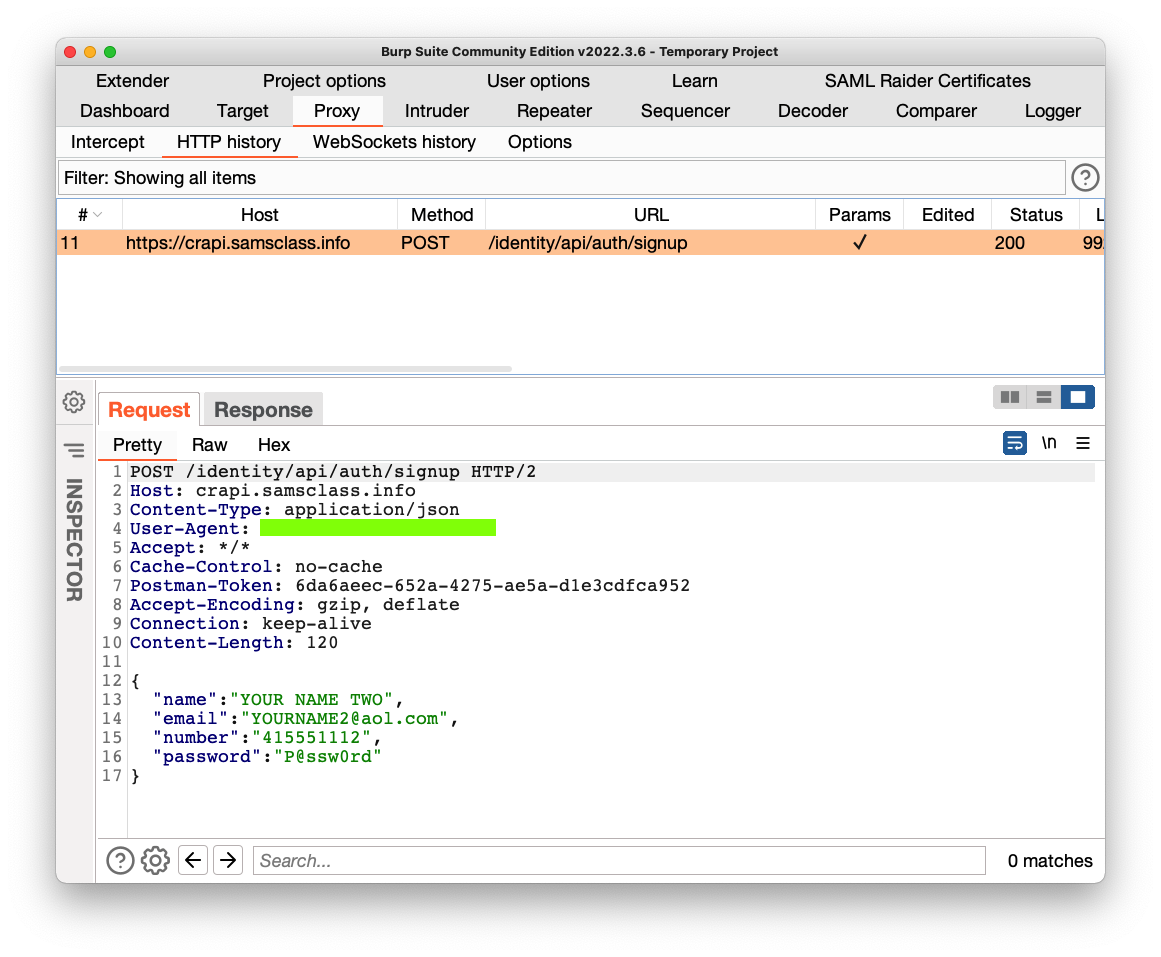Select stacked top-bottom layout icon

pyautogui.click(x=1044, y=397)
